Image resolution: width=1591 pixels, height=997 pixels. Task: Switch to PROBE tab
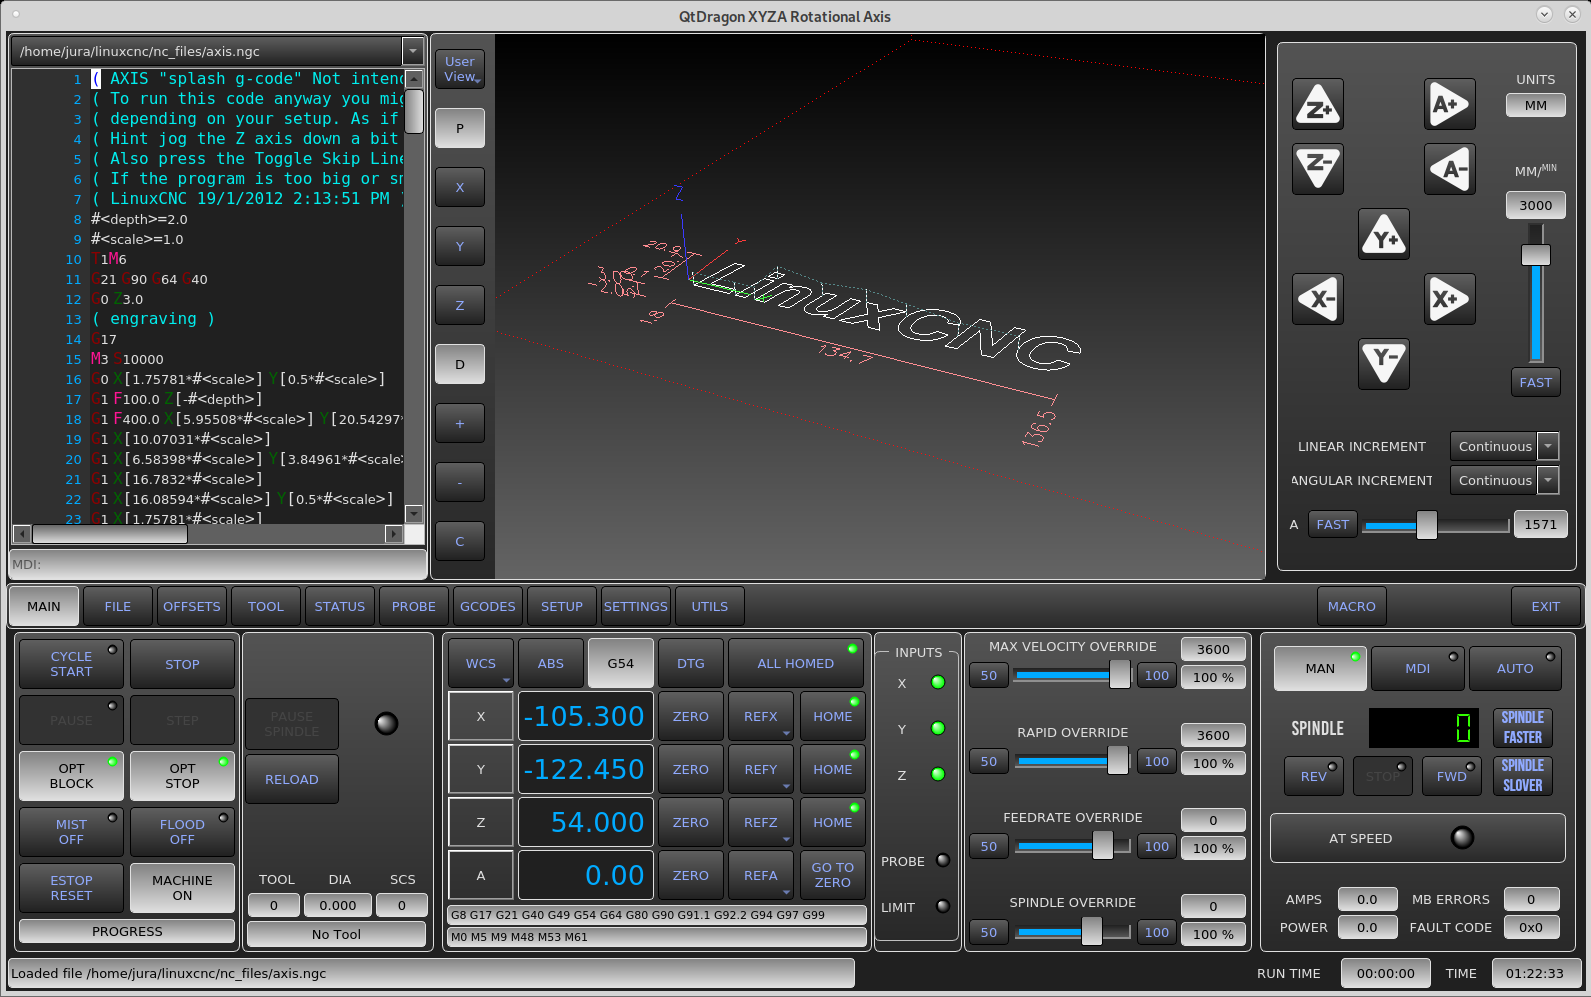pyautogui.click(x=414, y=606)
